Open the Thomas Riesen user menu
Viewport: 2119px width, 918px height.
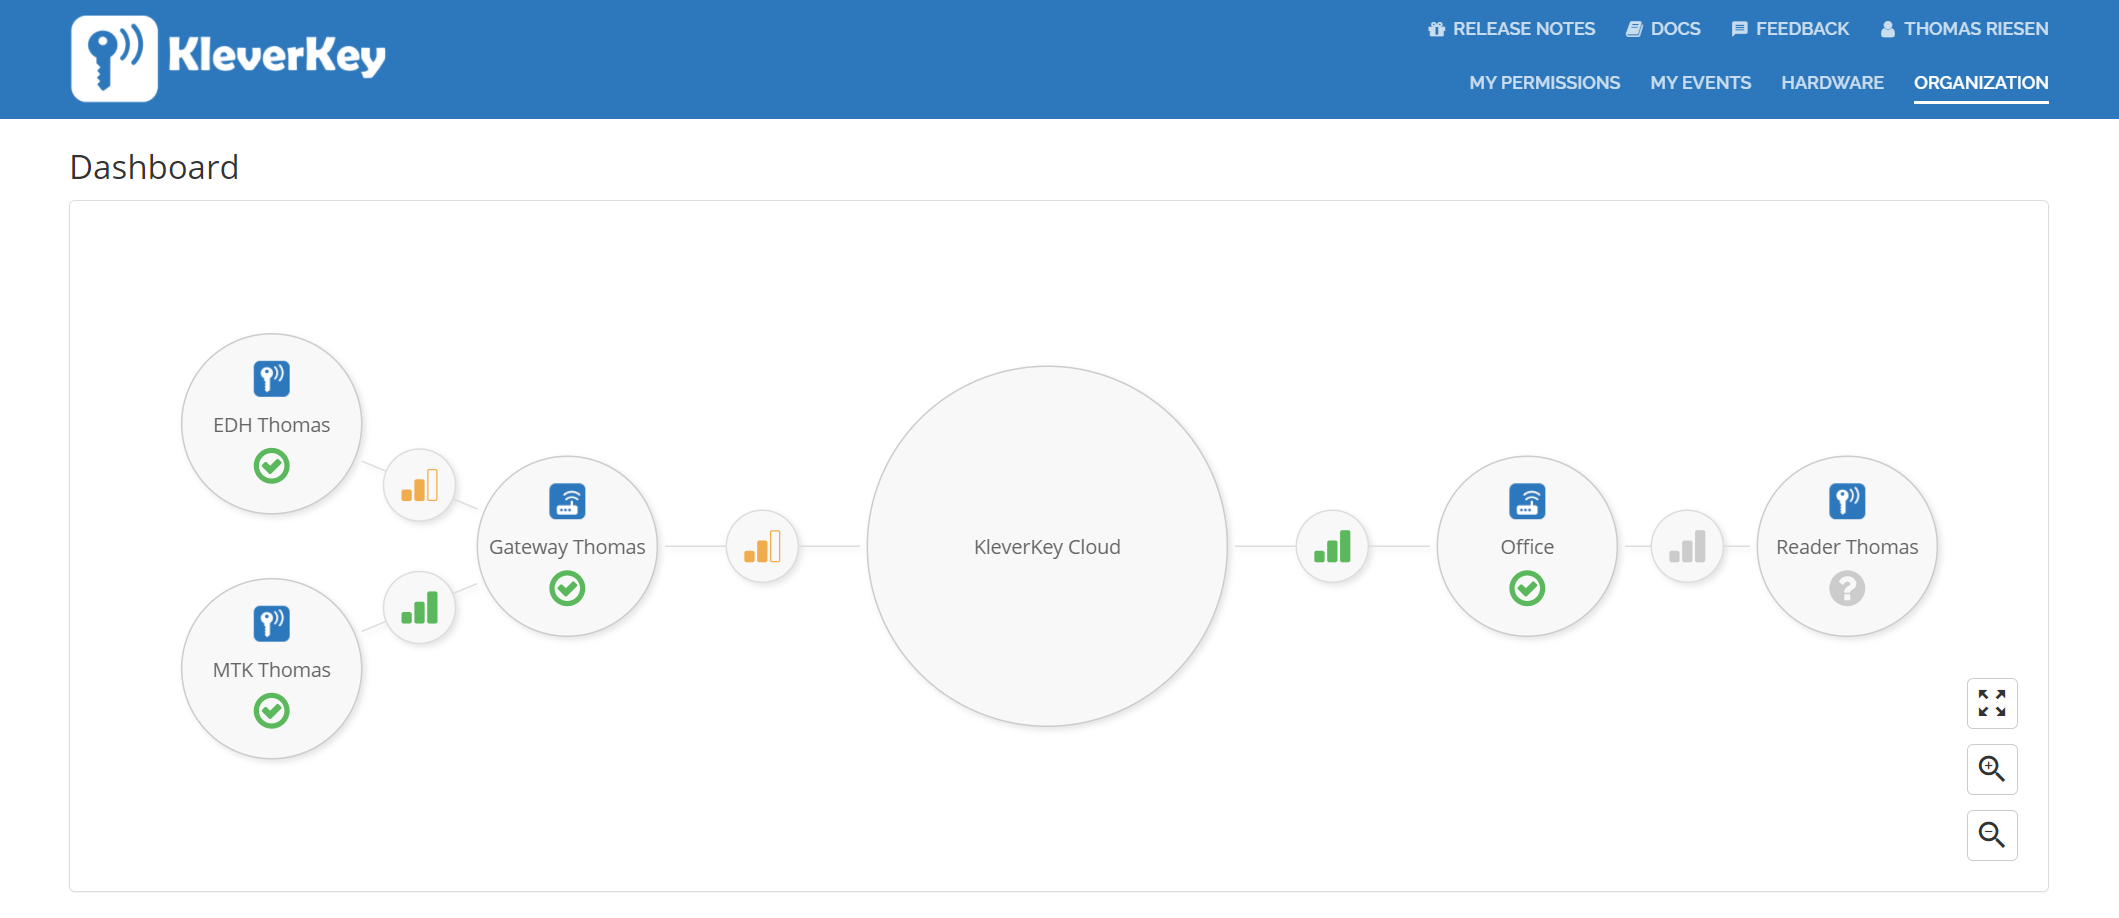(x=1964, y=29)
